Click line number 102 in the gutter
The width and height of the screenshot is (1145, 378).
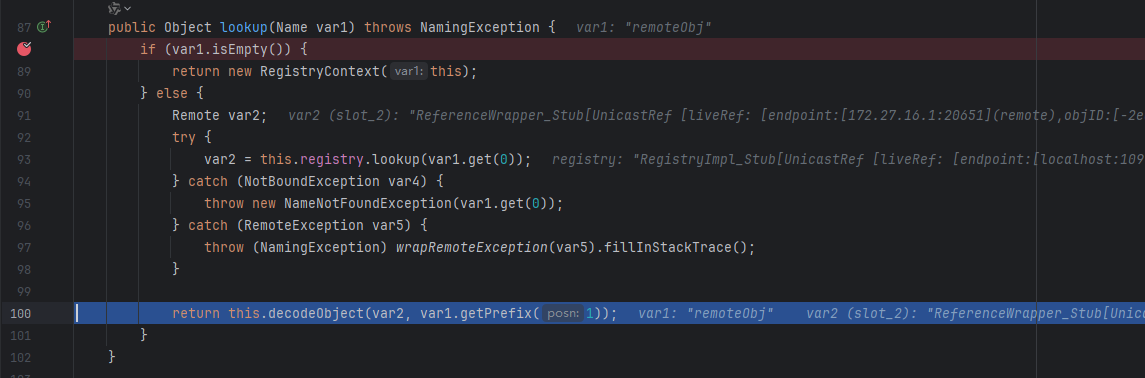pos(20,358)
